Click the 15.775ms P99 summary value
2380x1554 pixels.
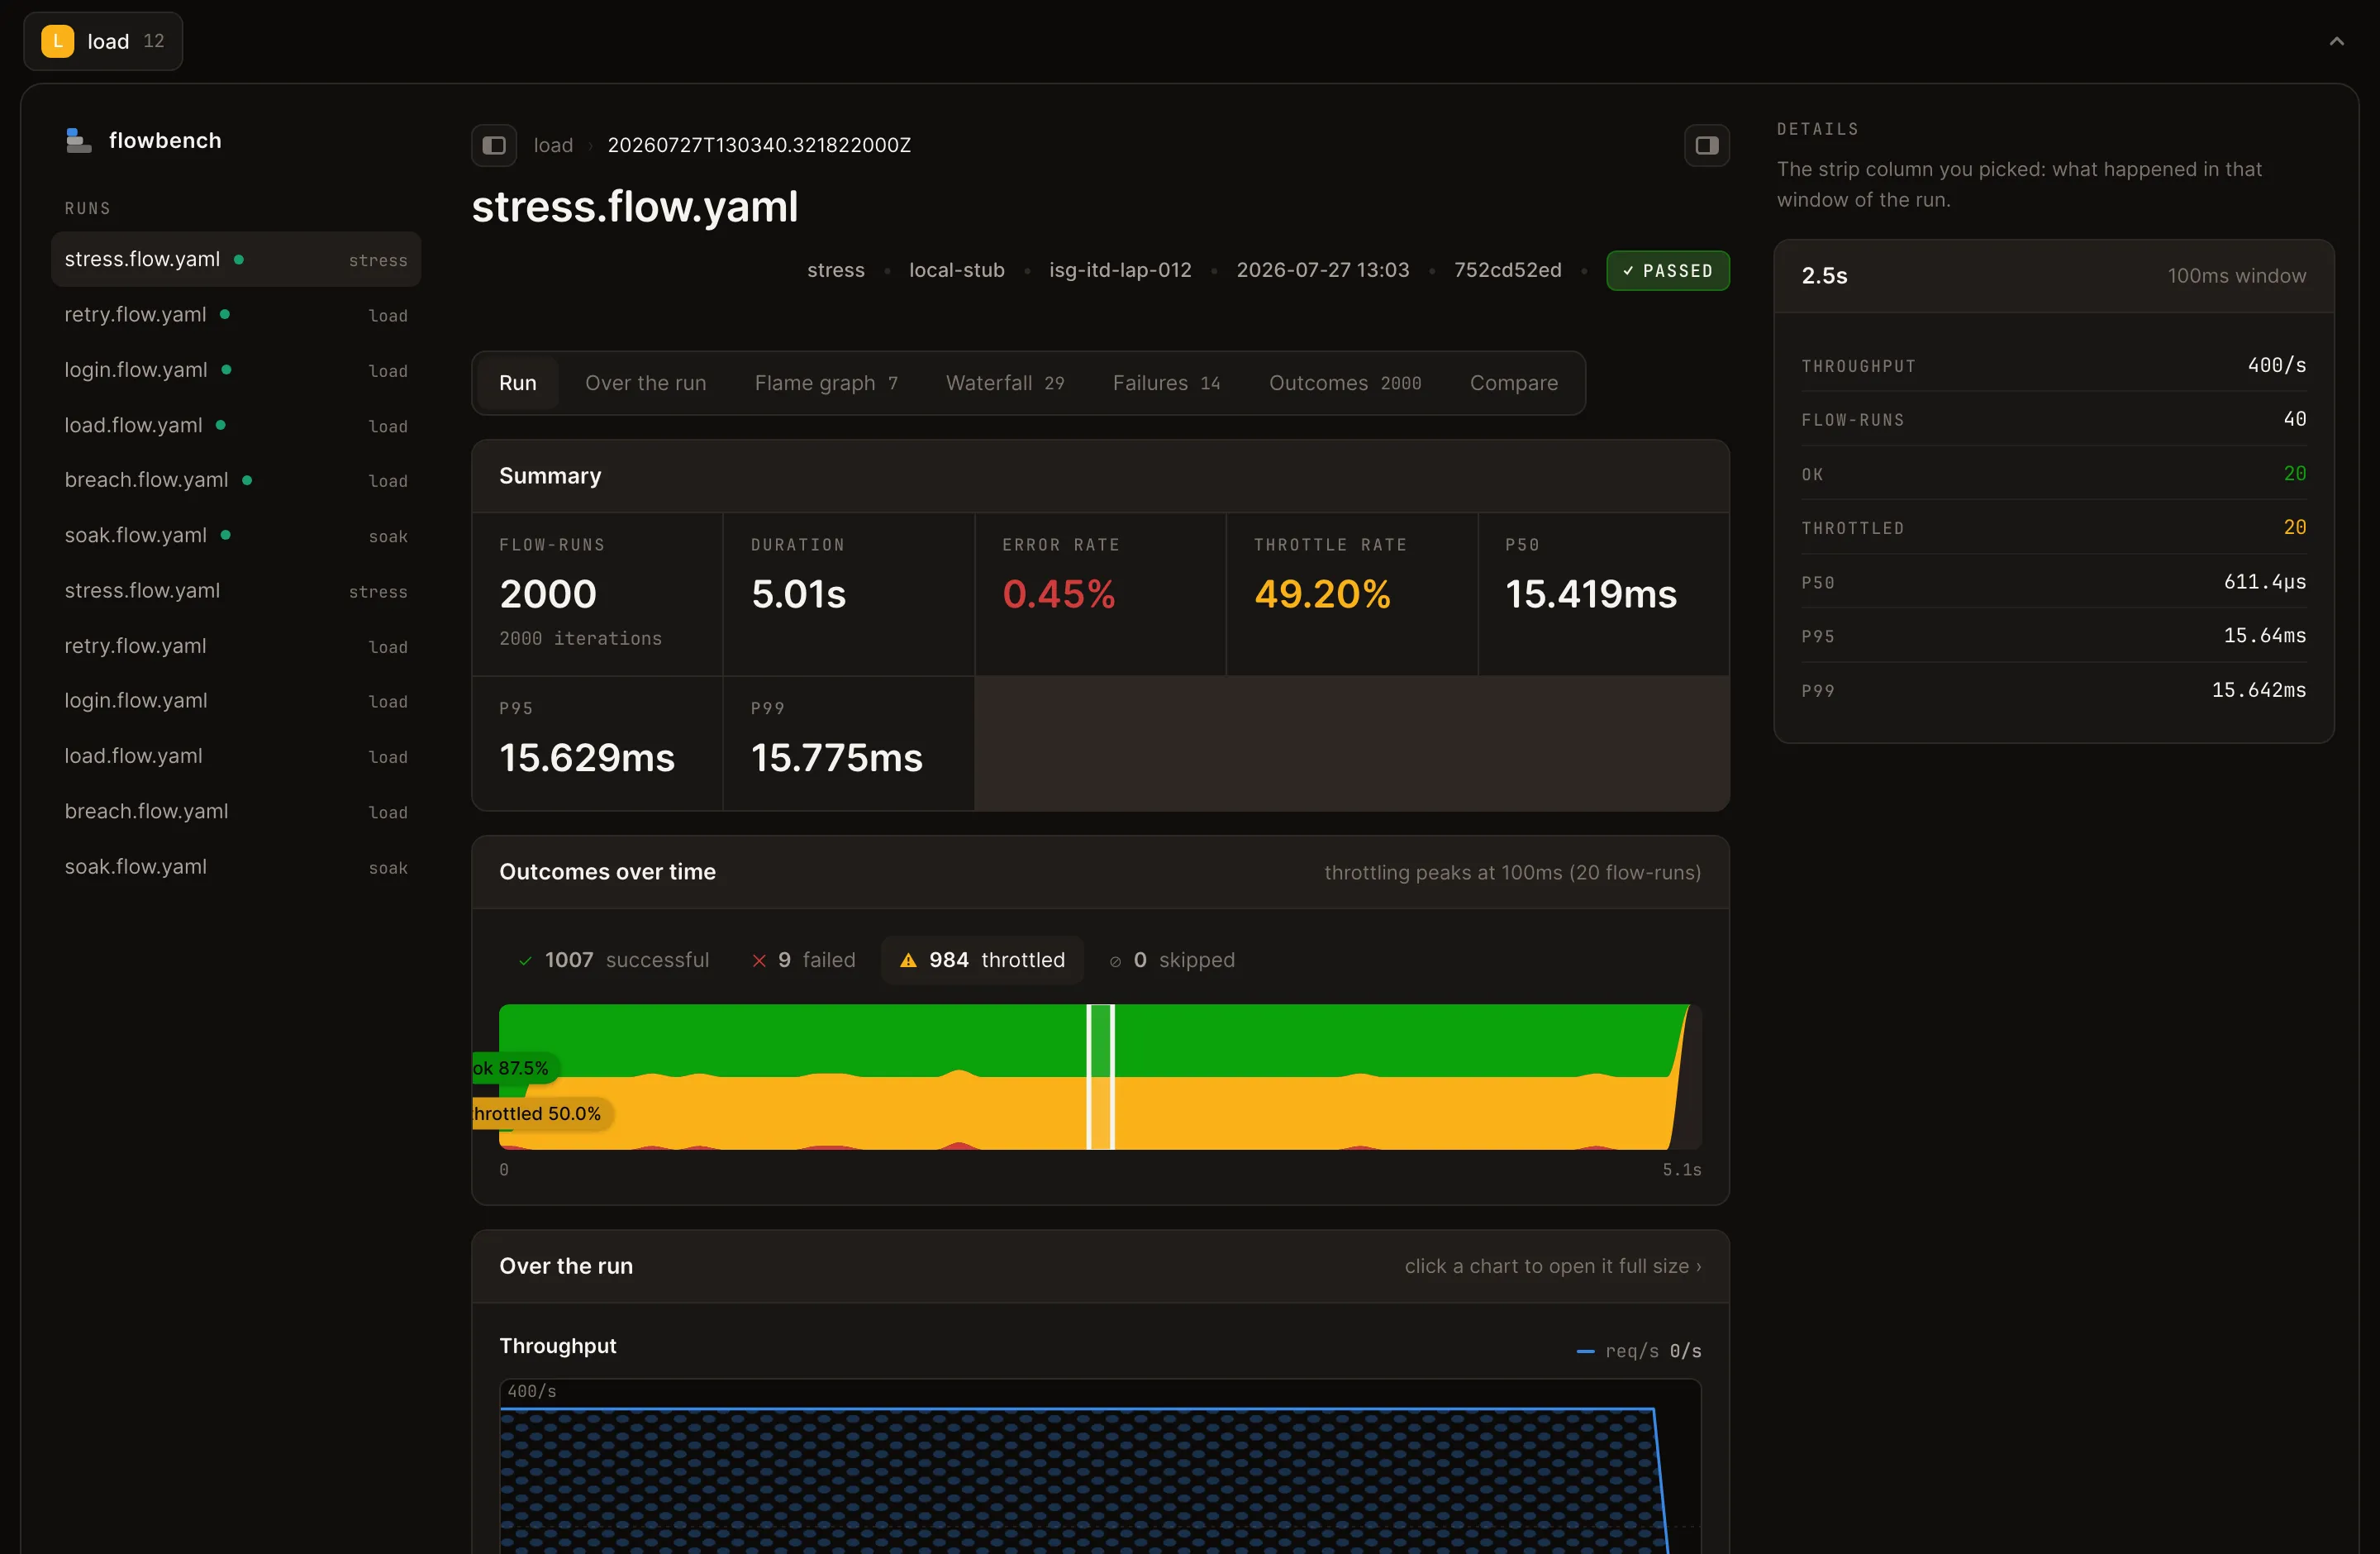tap(837, 758)
